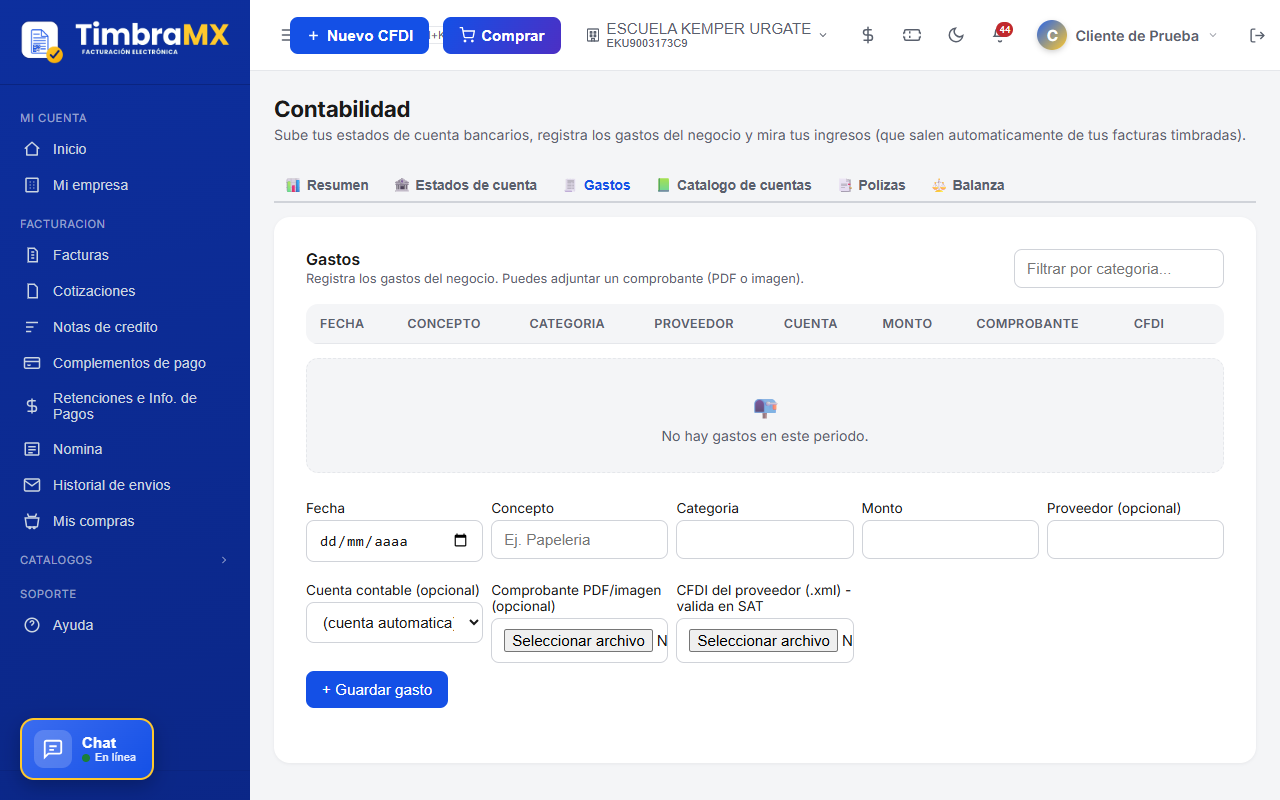
Task: Open the Chat en línea widget
Action: click(87, 749)
